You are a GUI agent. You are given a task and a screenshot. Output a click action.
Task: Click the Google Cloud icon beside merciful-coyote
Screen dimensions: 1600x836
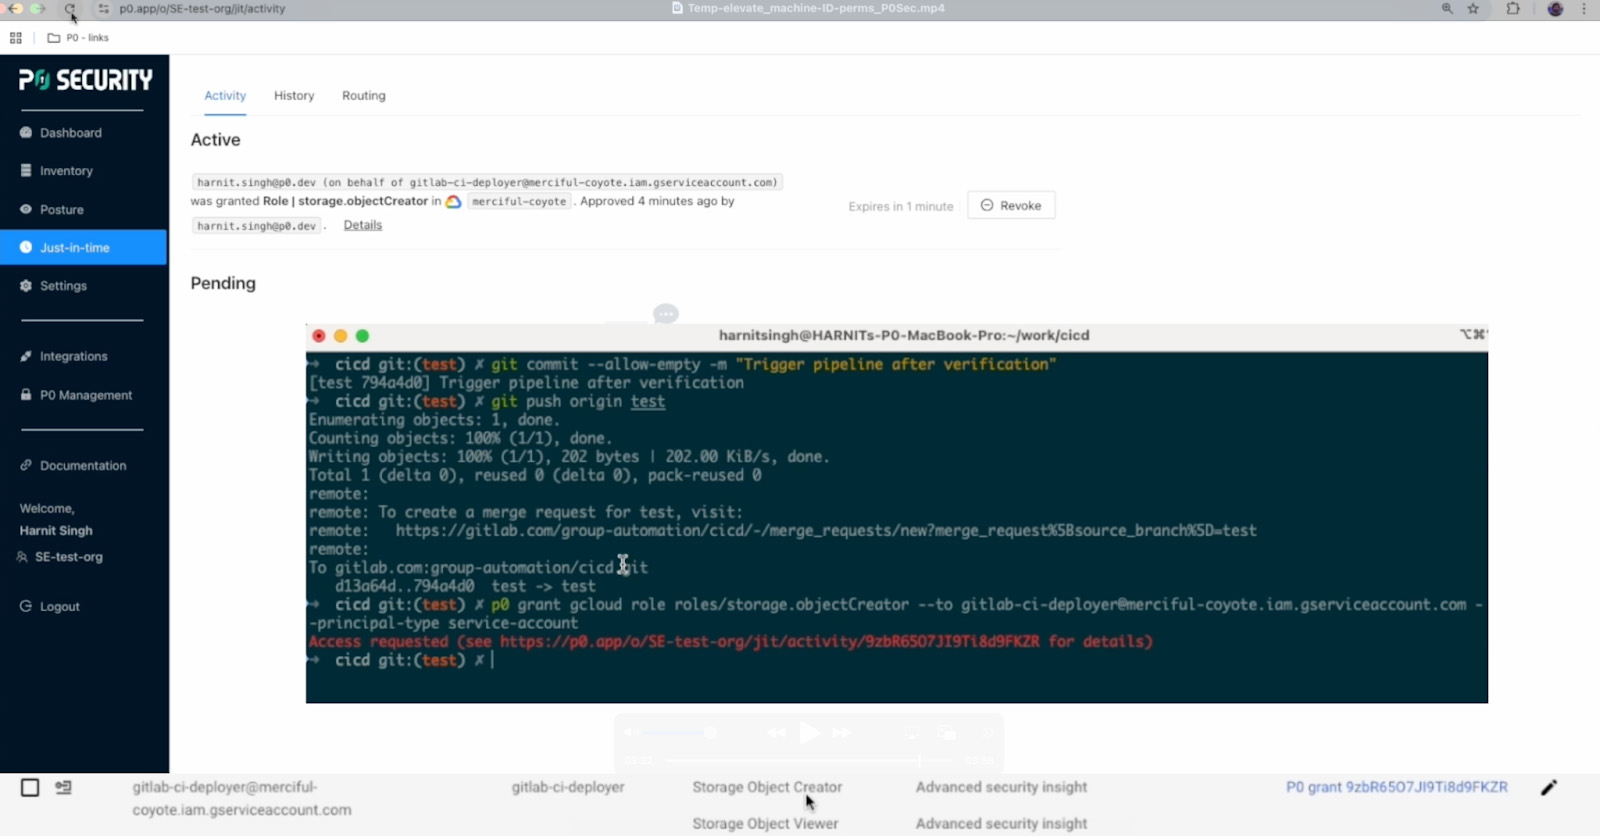click(453, 202)
